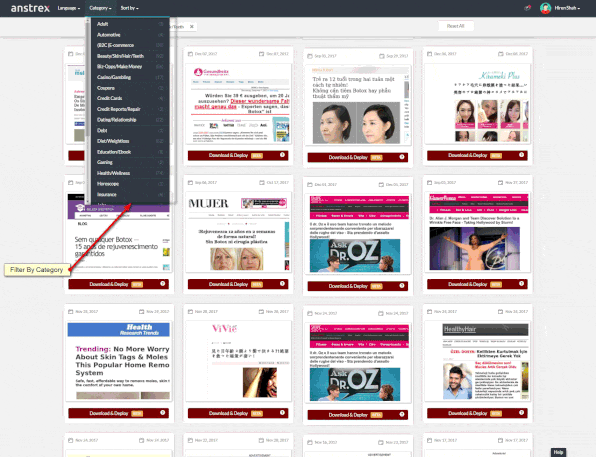Click last-seen calendar icon on Kirameki Plus card
Viewport: 596px width, 457px height.
tap(501, 54)
